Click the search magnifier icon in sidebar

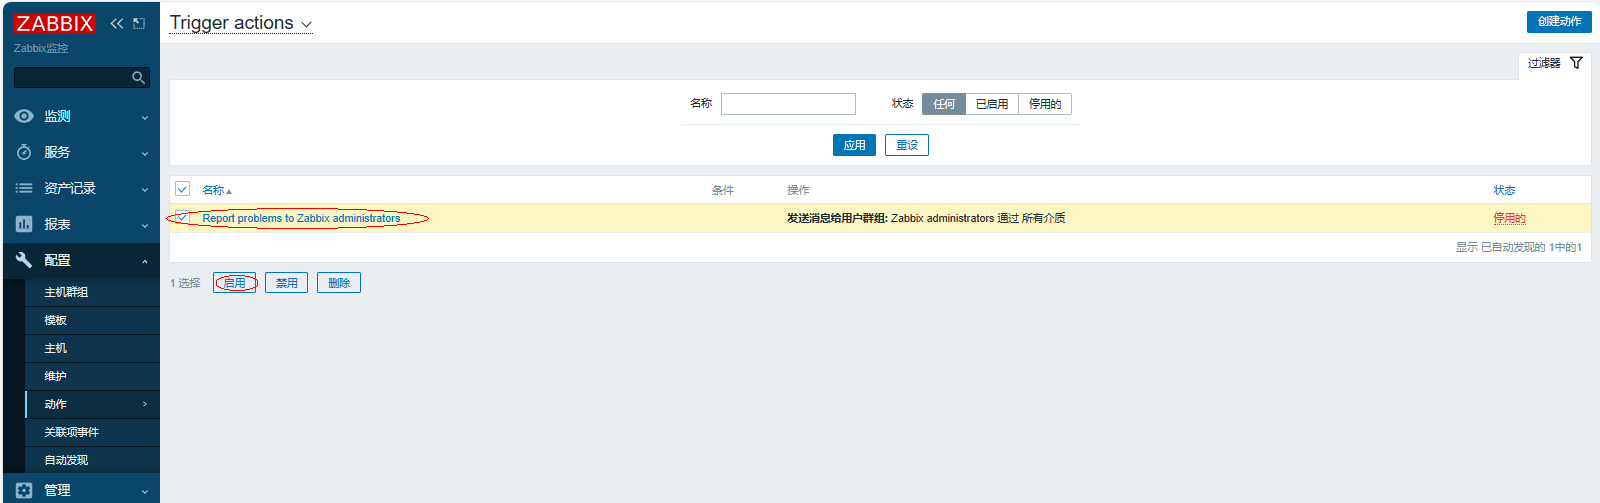138,78
